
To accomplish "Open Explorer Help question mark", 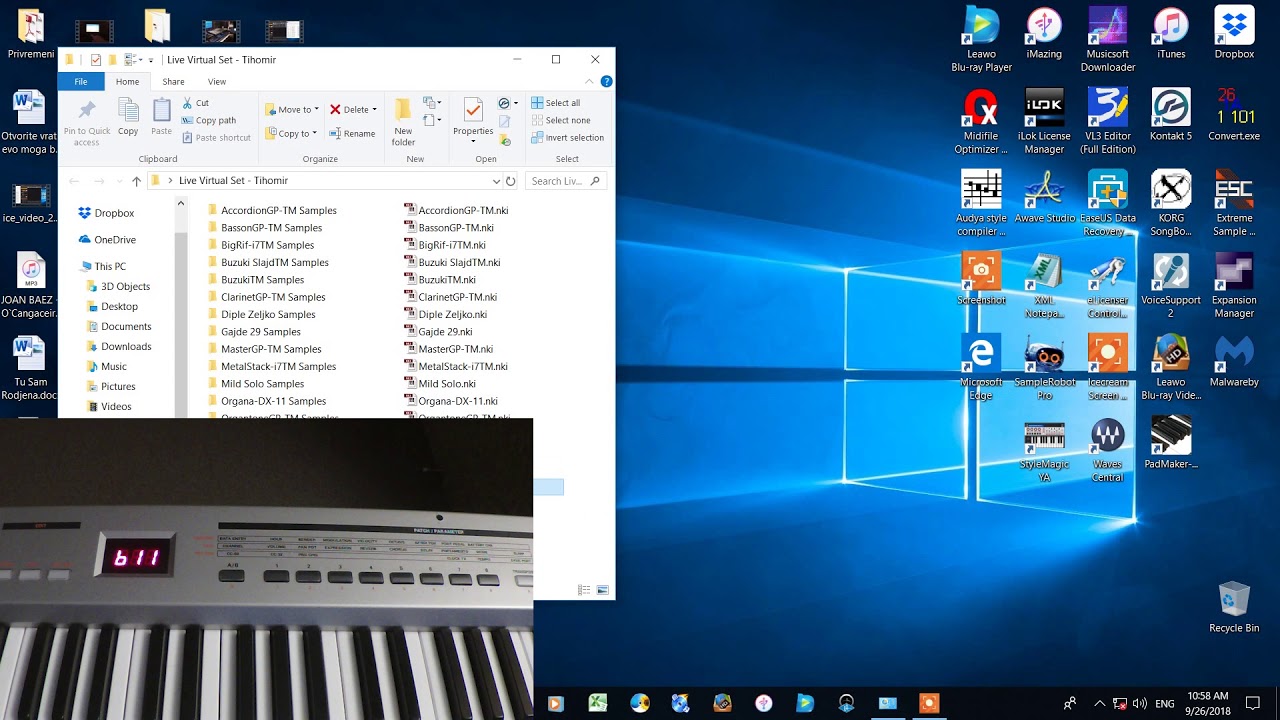I will click(606, 82).
